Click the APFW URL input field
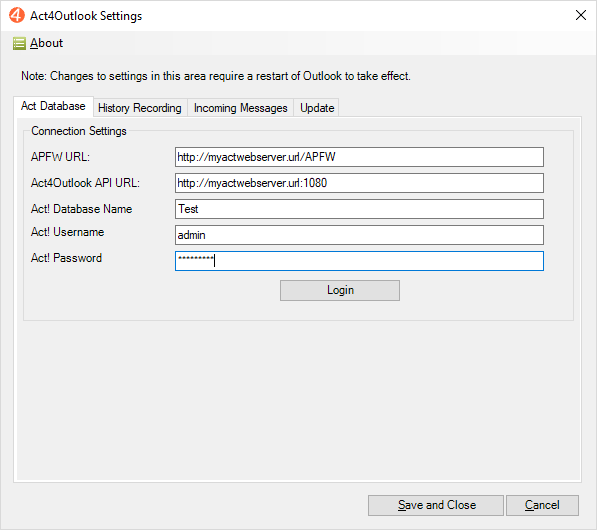The width and height of the screenshot is (597, 530). tap(359, 157)
